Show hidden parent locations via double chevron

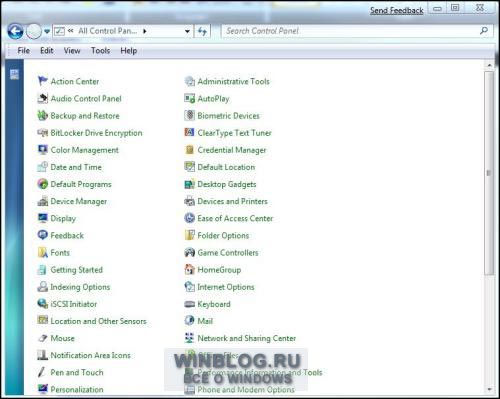pos(70,31)
